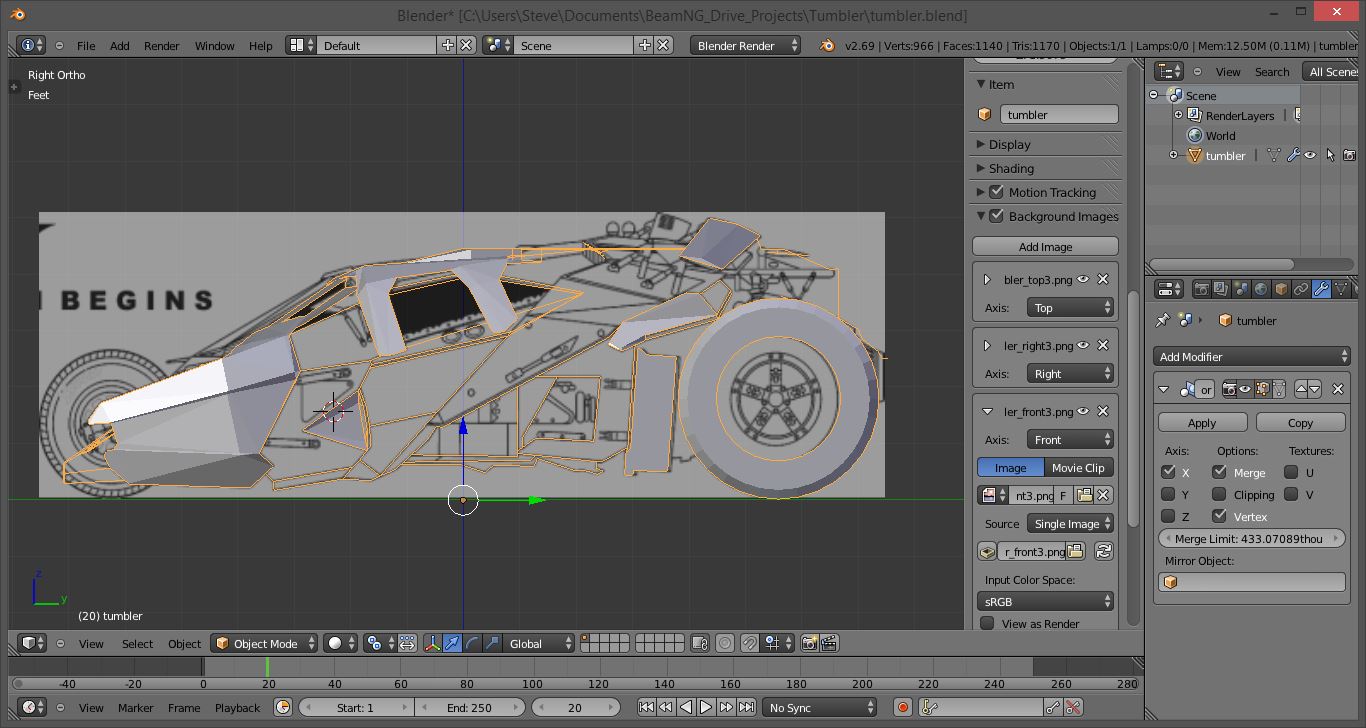Open Render properties tab camera icon
The width and height of the screenshot is (1366, 728).
(1202, 289)
